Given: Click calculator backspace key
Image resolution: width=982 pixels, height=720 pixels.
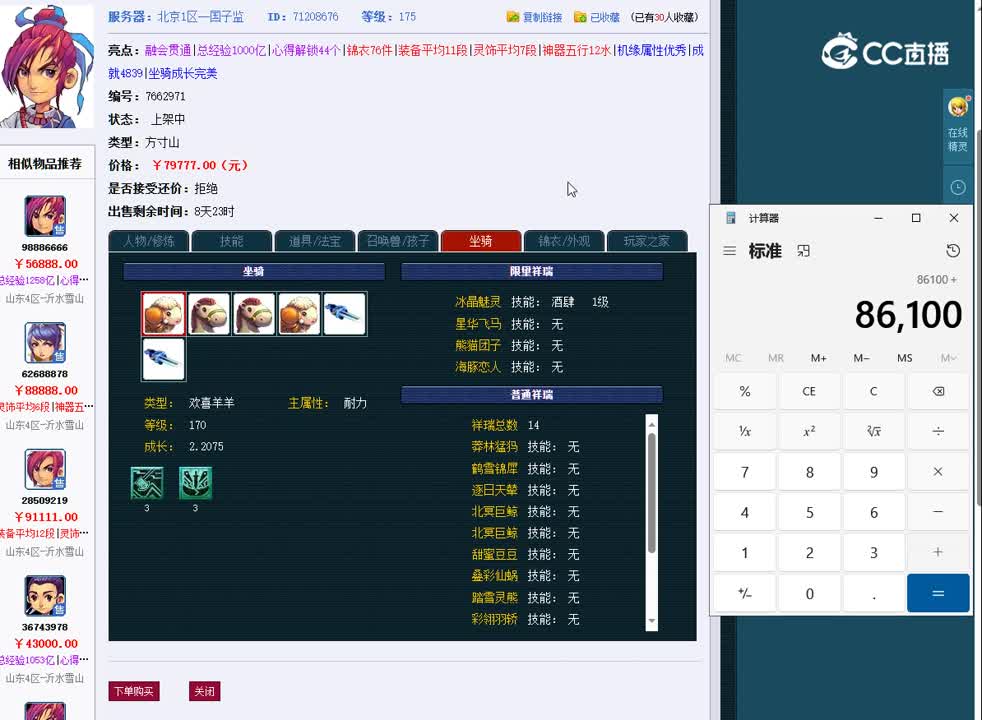Looking at the screenshot, I should tap(938, 391).
